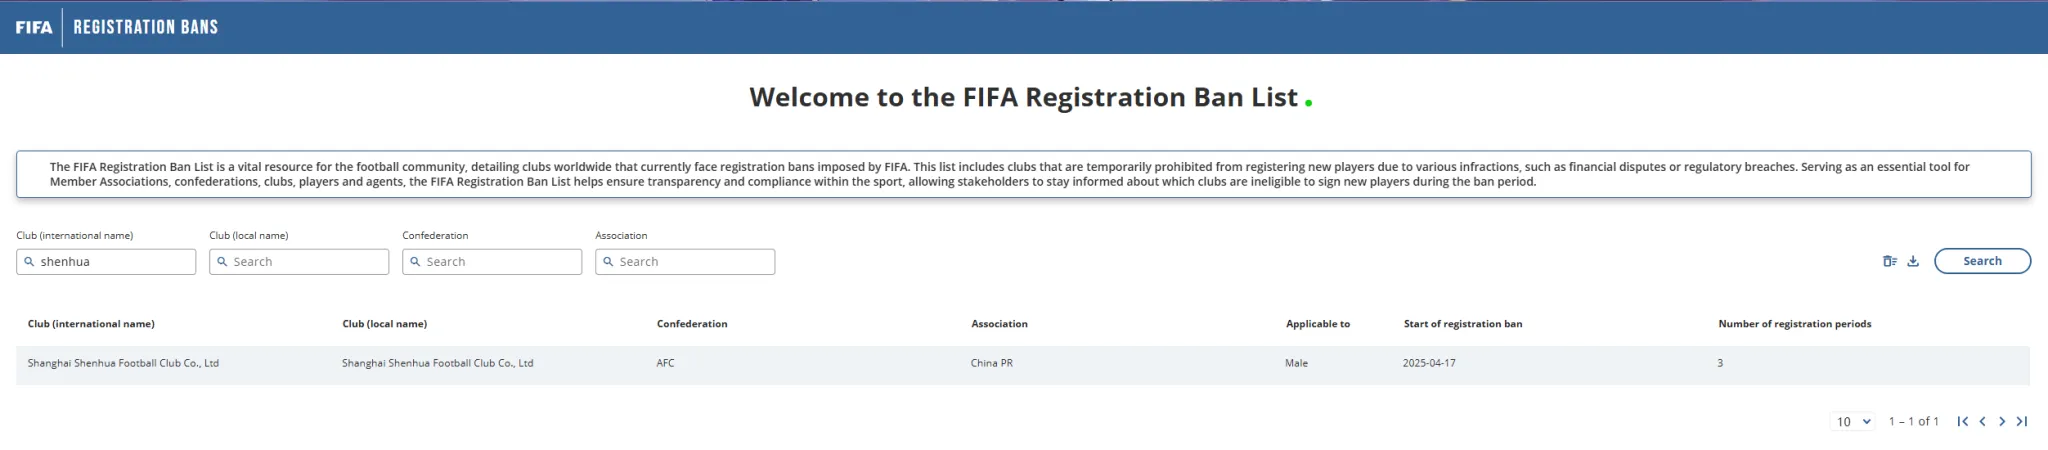Image resolution: width=2048 pixels, height=450 pixels.
Task: Select the Shanghai Shenhua Football Club row
Action: point(1023,364)
